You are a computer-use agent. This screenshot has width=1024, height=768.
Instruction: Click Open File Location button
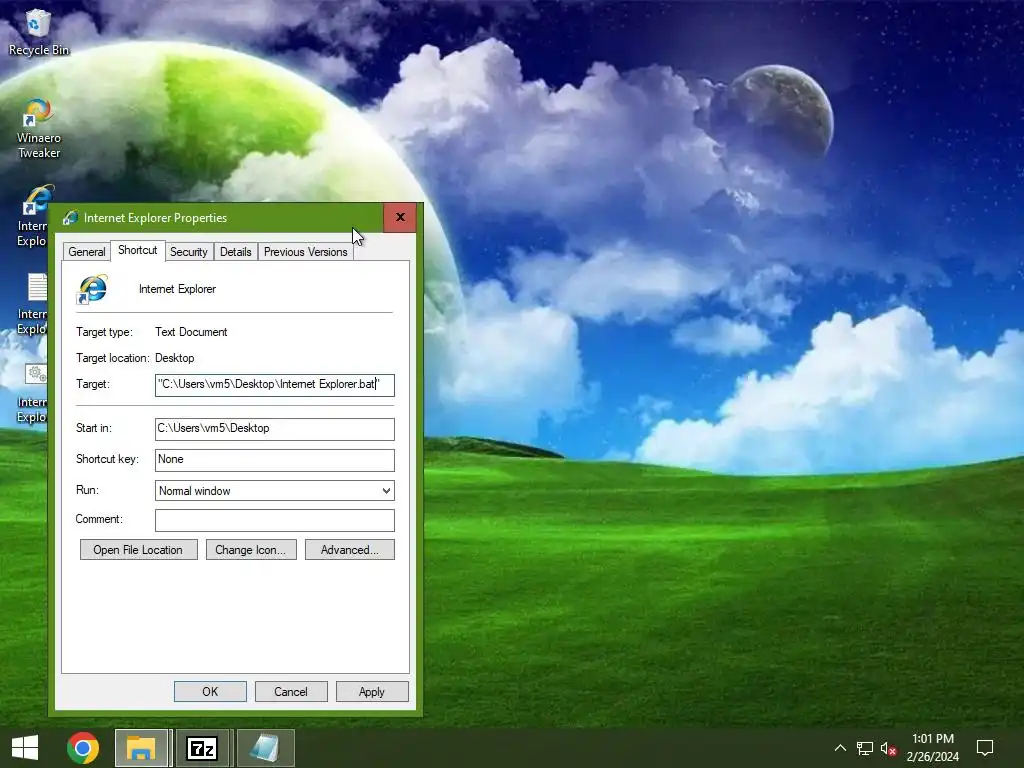coord(138,550)
